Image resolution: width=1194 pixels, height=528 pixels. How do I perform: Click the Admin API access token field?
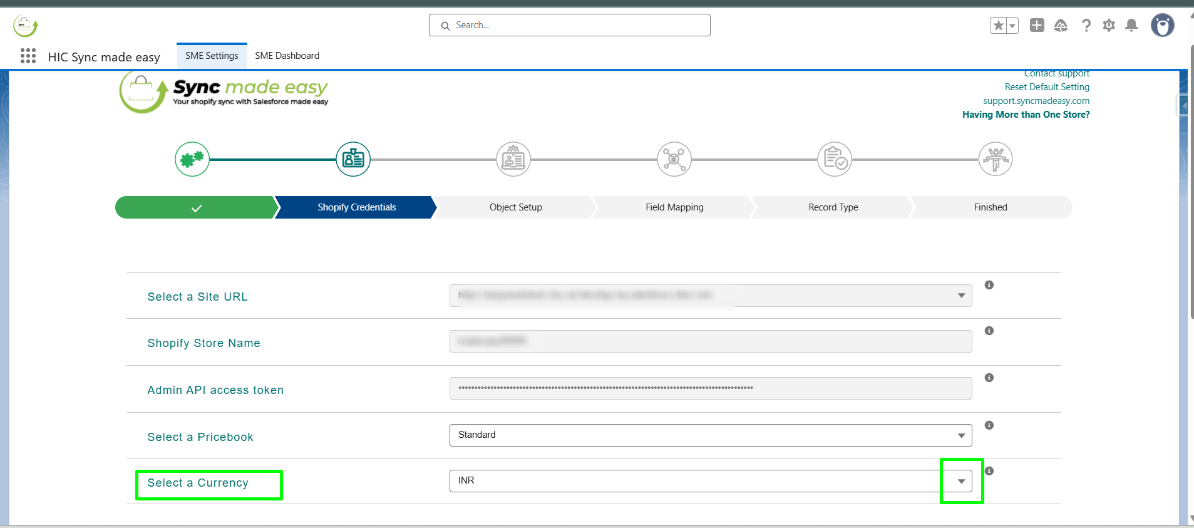(x=710, y=388)
